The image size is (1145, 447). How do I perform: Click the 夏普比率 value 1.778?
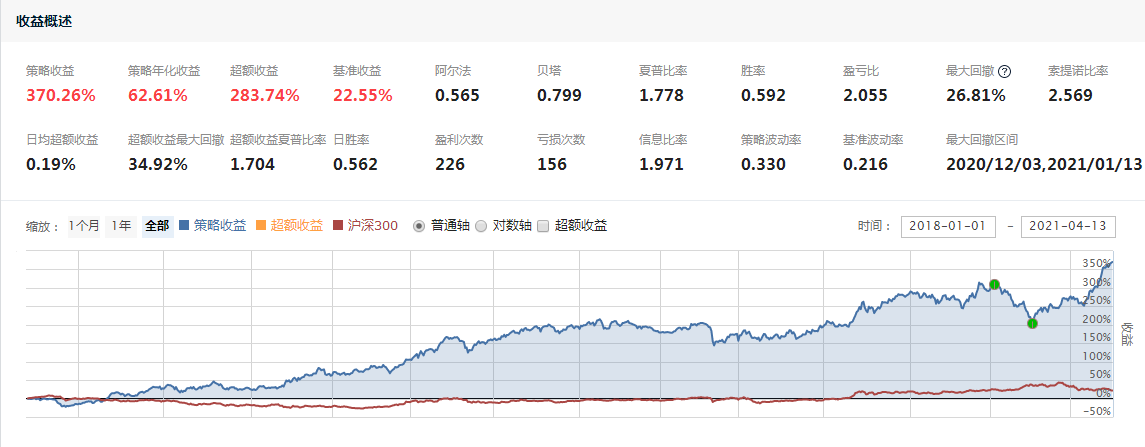click(661, 96)
